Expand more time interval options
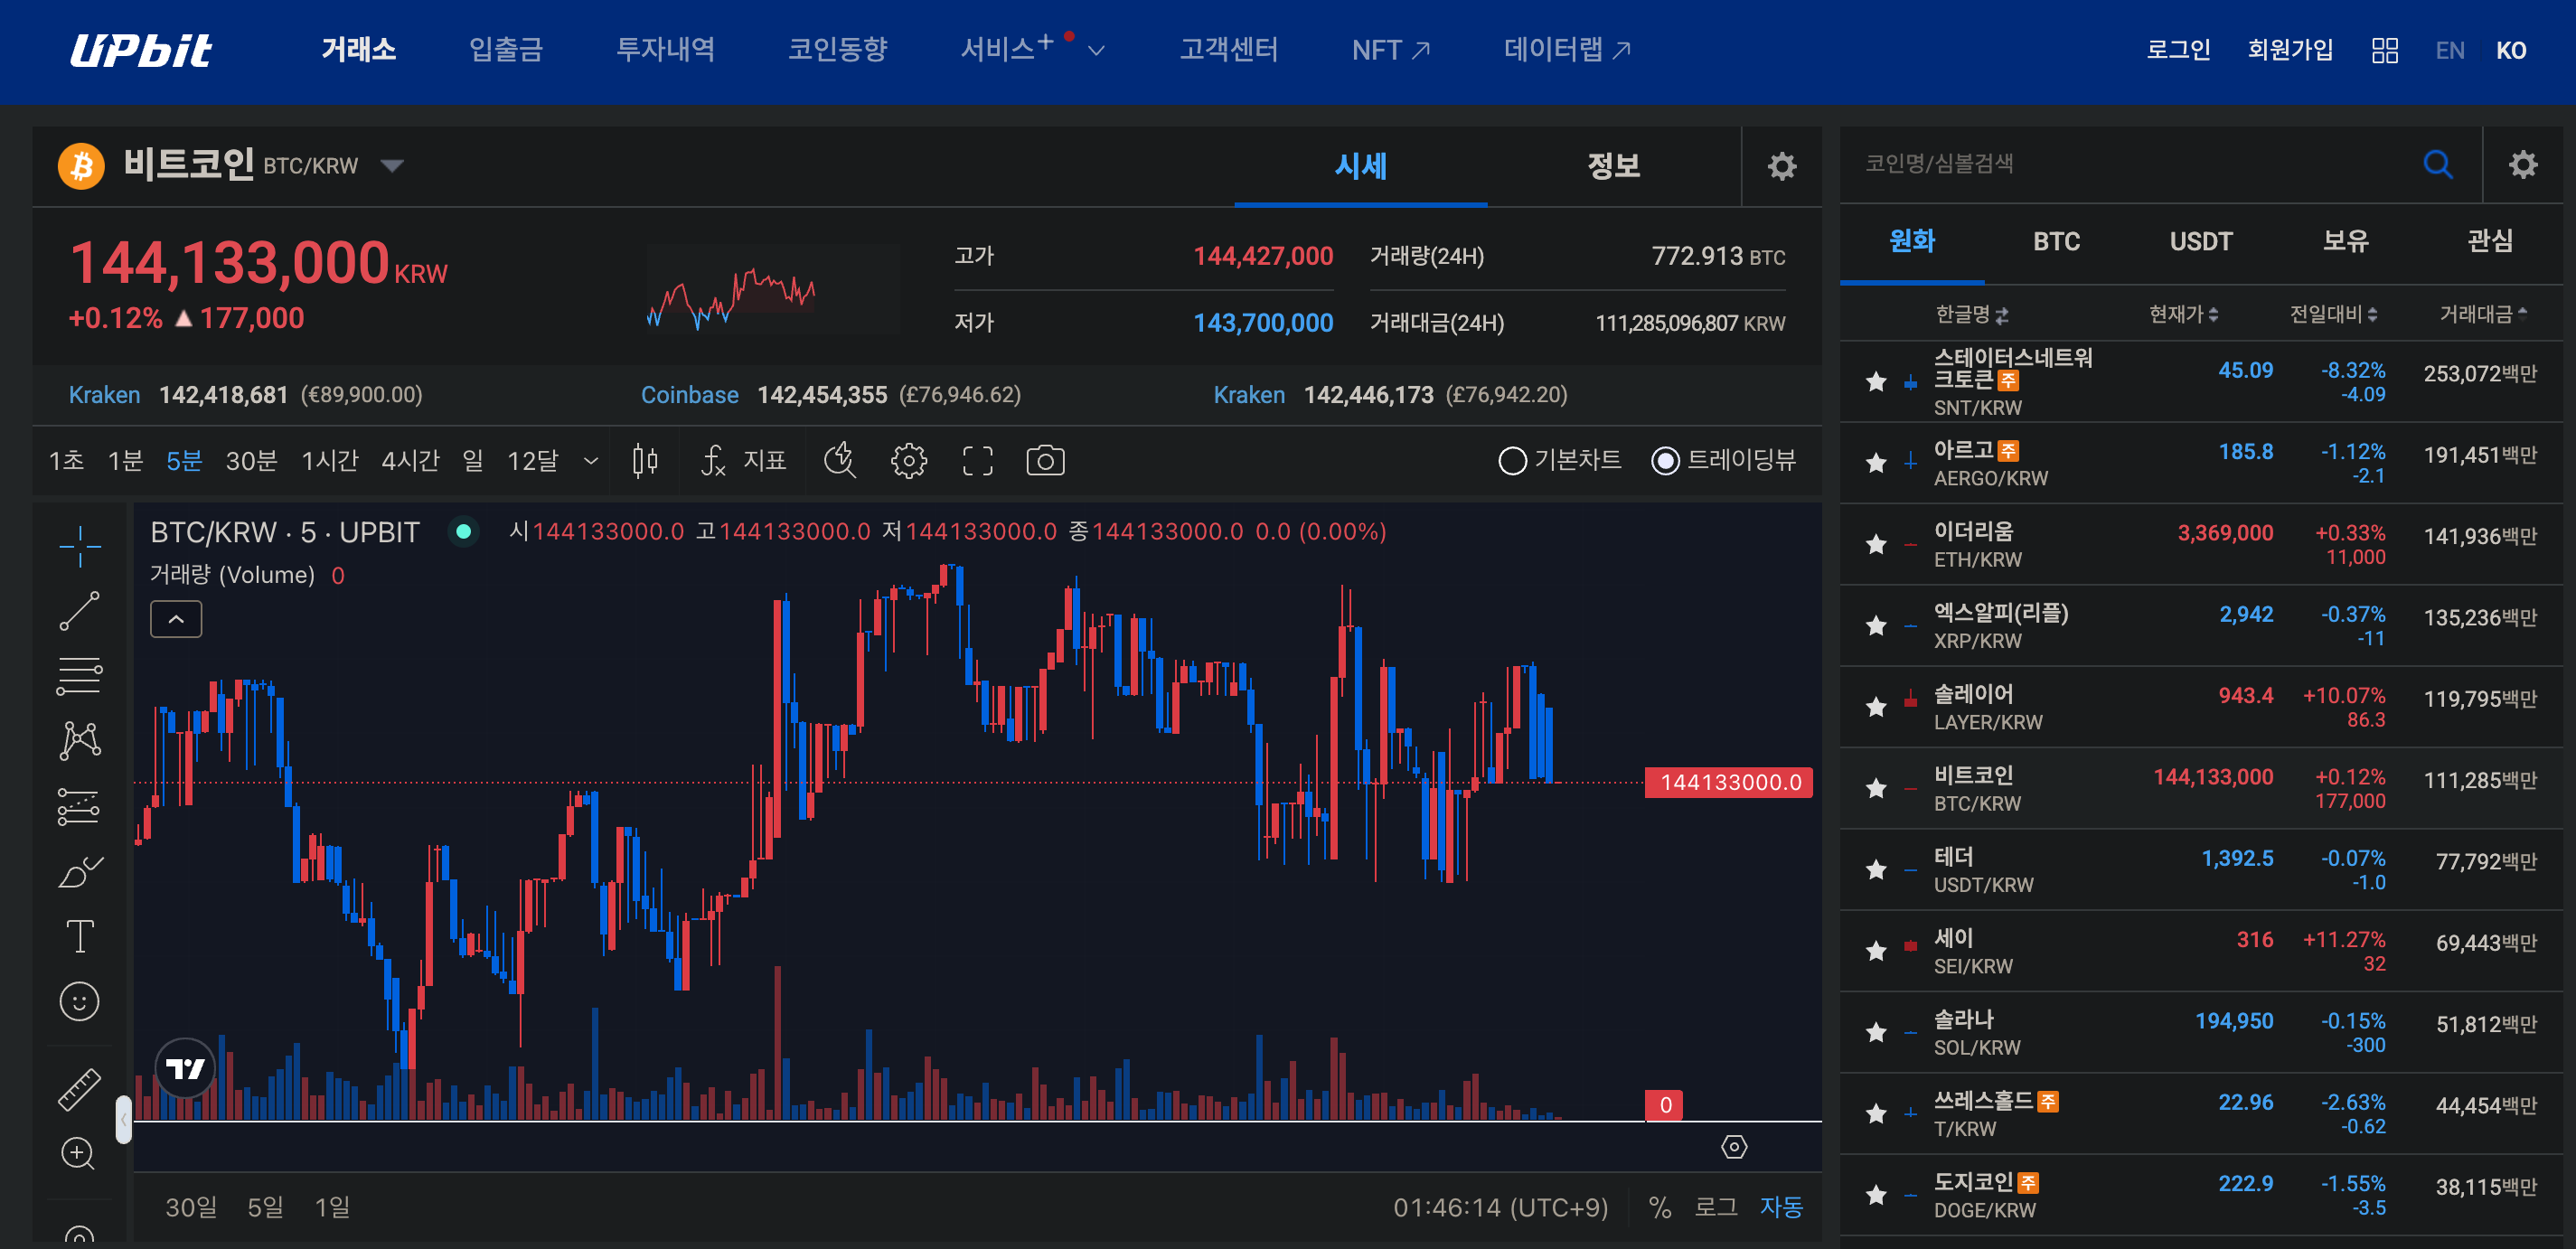 point(591,461)
